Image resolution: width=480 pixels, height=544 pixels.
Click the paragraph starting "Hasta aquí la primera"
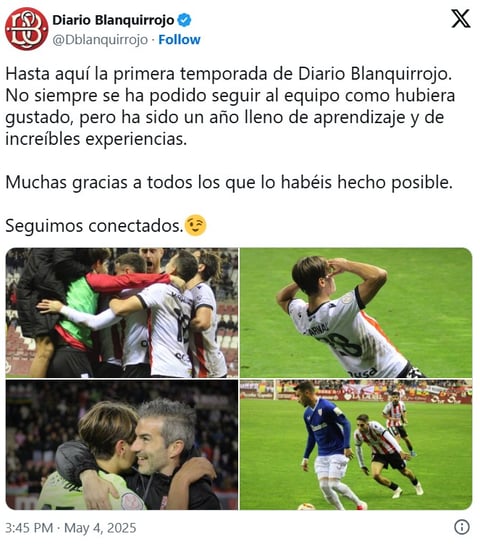[x=230, y=106]
